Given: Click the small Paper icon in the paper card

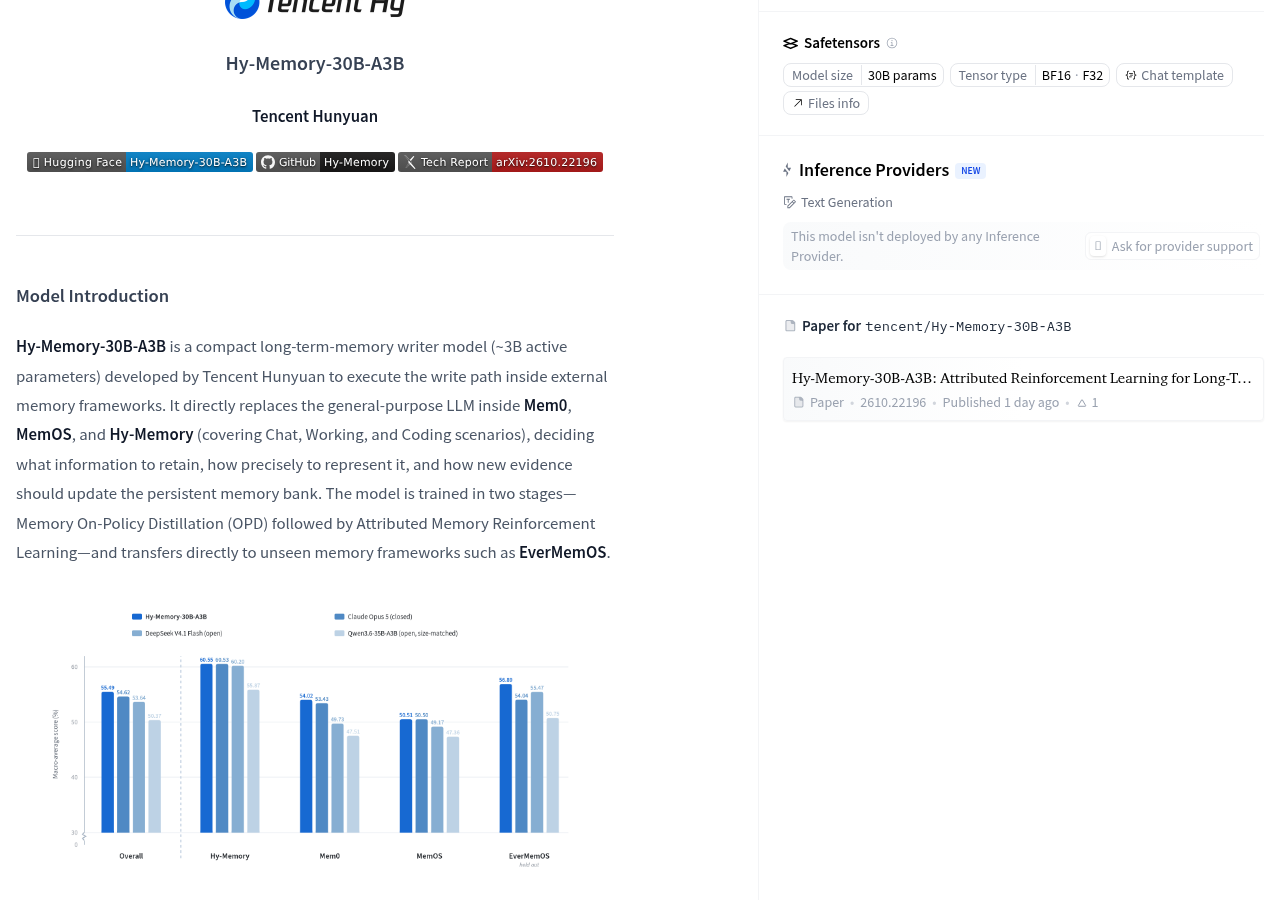Looking at the screenshot, I should [799, 402].
